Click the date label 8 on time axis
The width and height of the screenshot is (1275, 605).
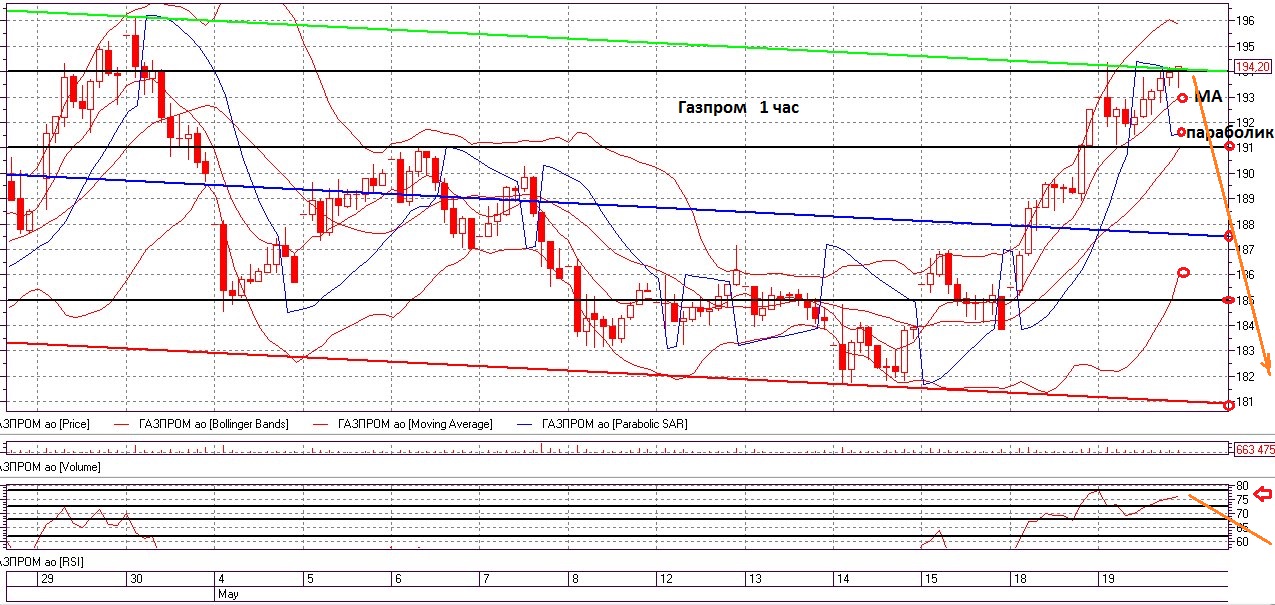[x=575, y=579]
